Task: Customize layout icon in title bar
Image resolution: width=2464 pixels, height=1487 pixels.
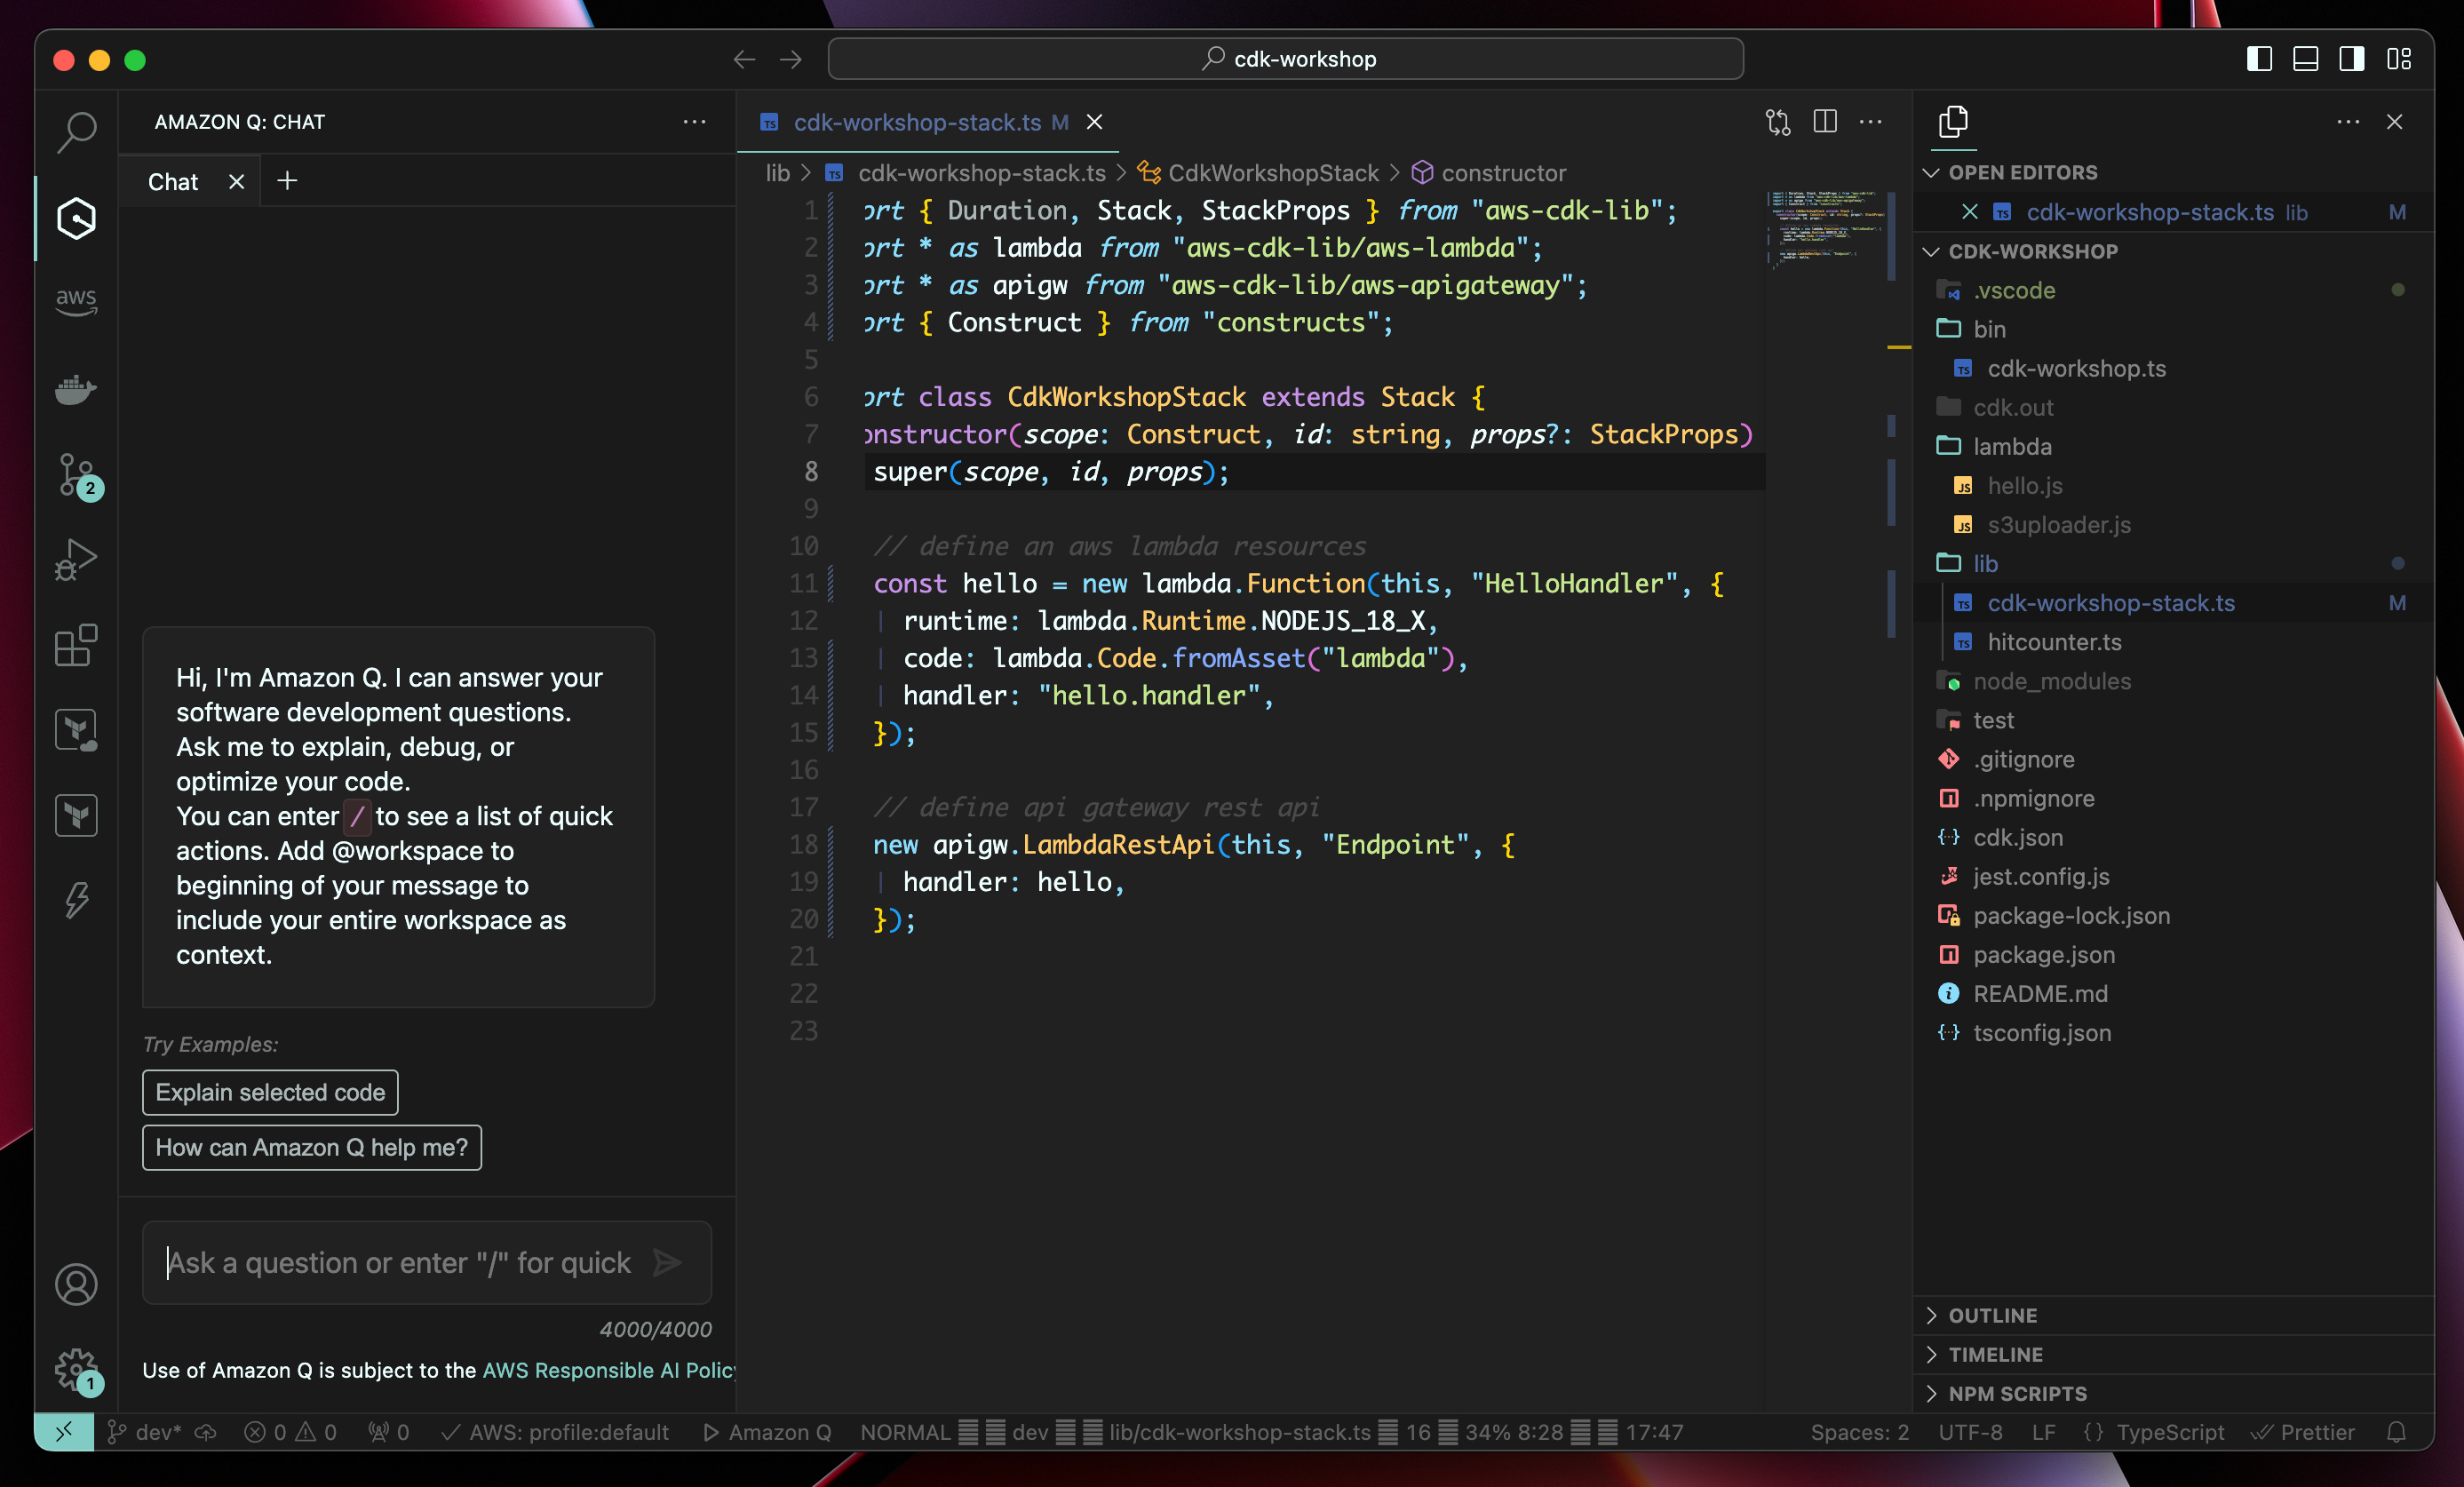Action: coord(2398,59)
